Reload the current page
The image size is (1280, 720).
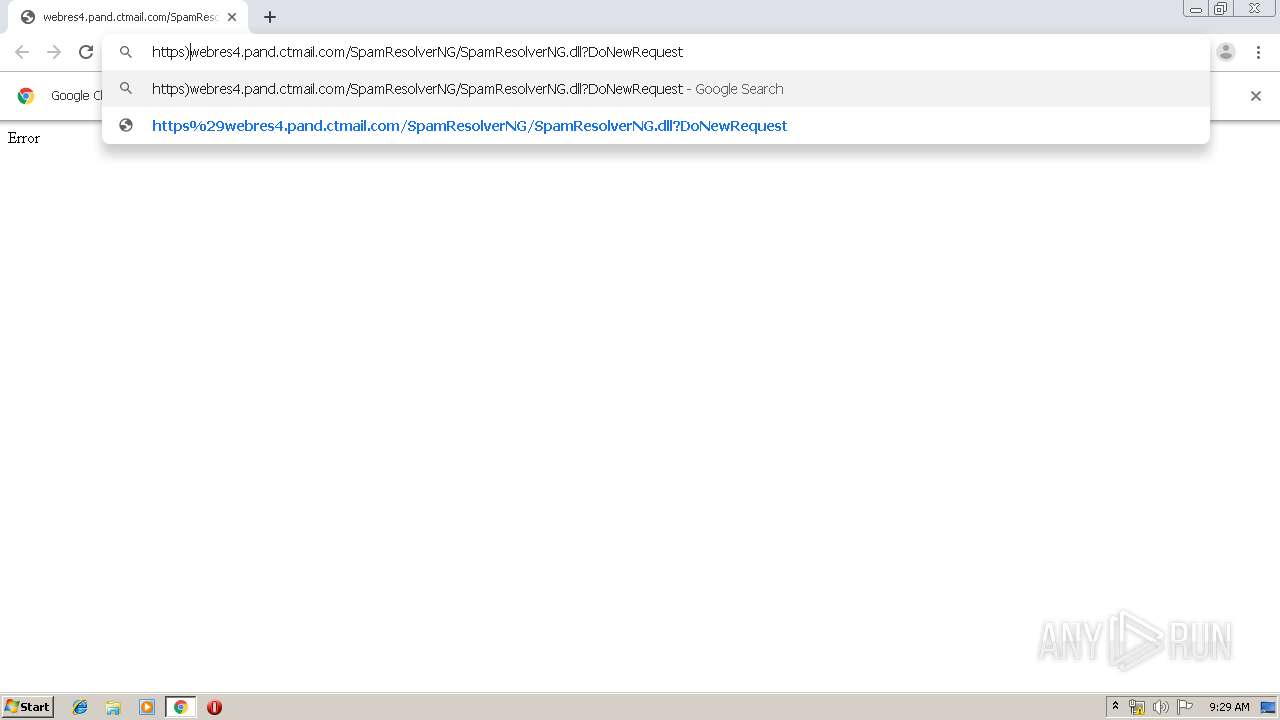coord(86,52)
